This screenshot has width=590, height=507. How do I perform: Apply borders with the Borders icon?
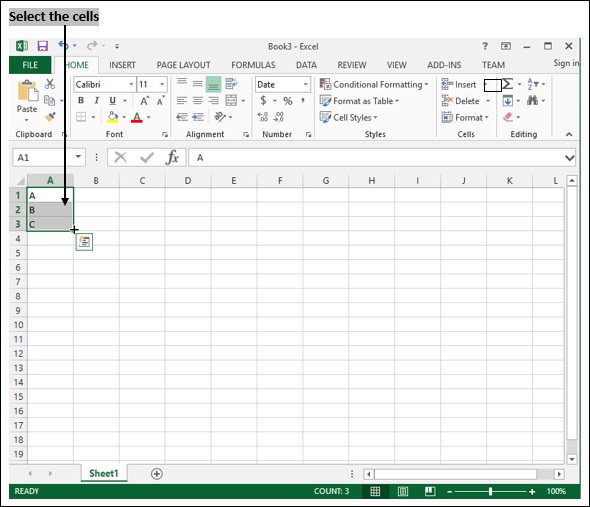(81, 117)
